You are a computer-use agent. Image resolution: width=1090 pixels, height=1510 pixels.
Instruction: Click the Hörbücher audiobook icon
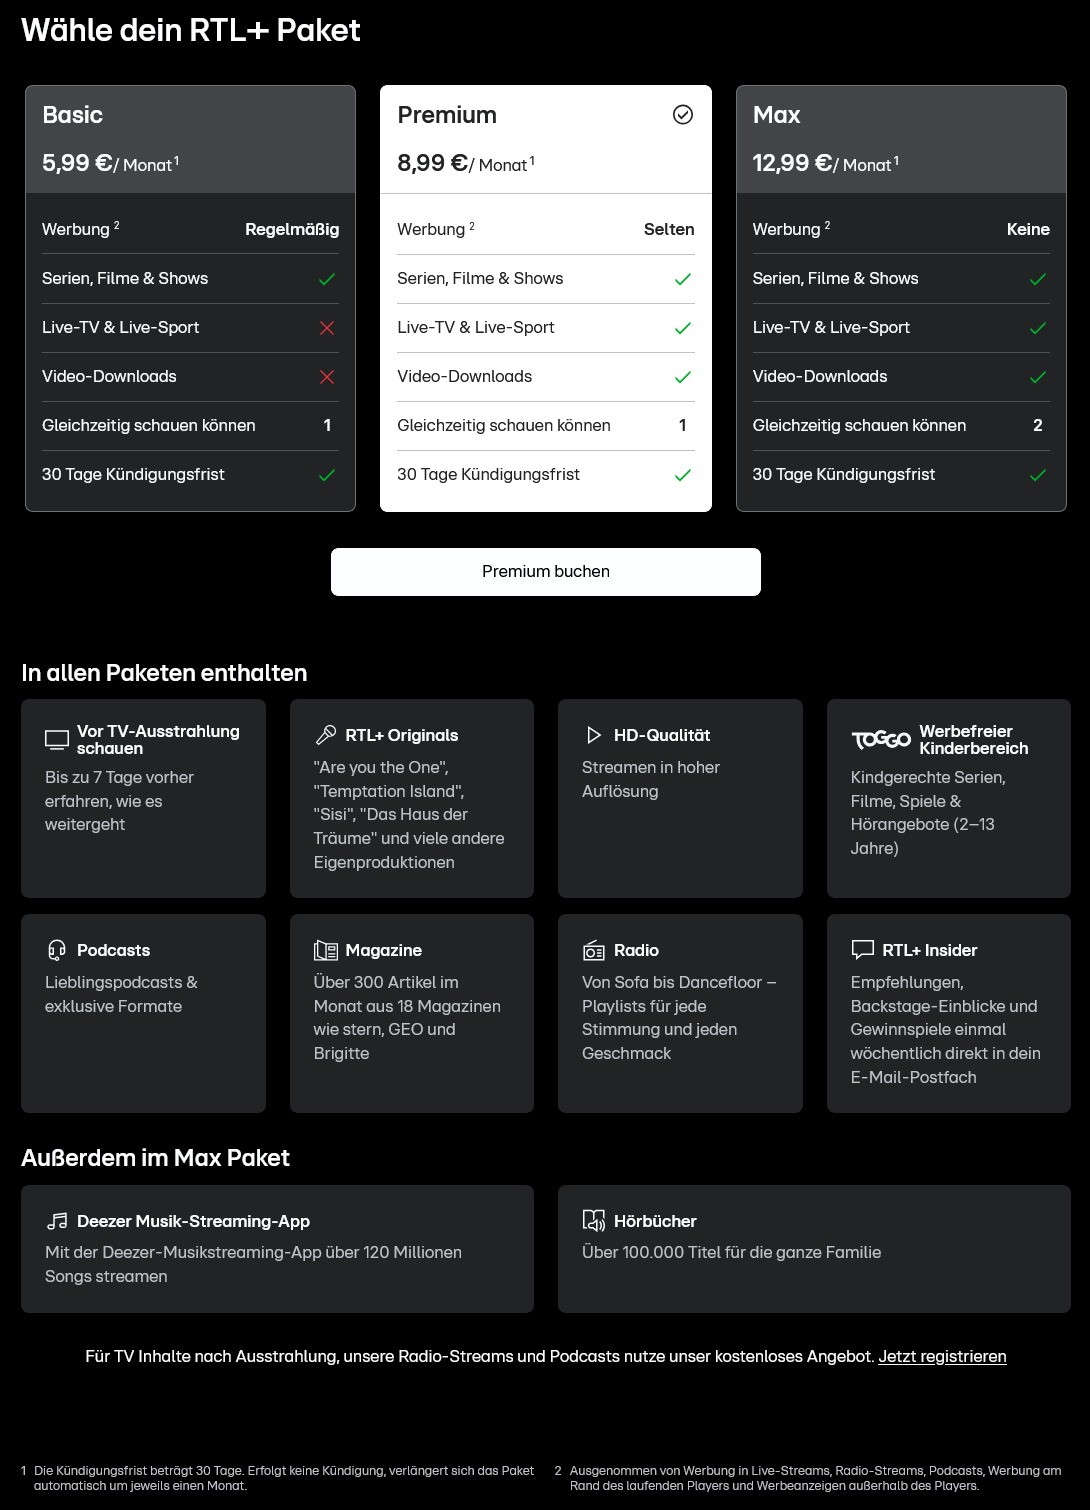[x=594, y=1220]
